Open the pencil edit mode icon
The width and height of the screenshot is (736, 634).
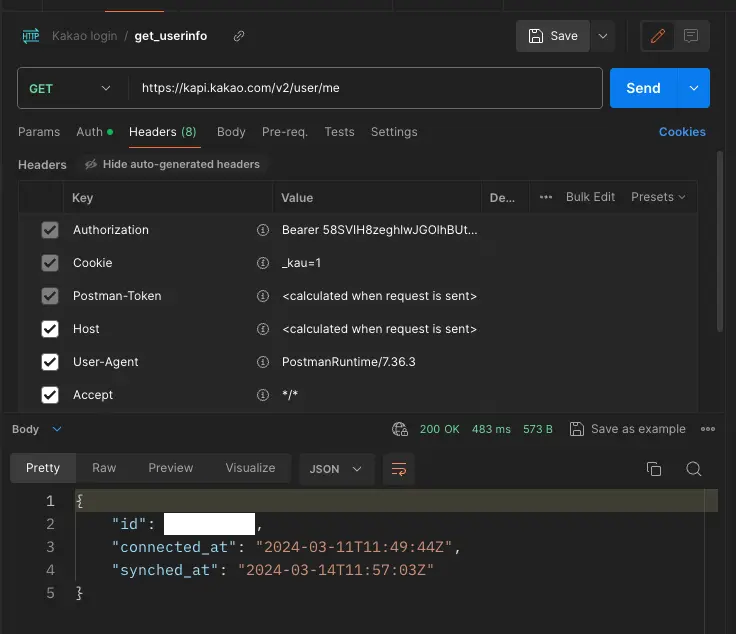pos(658,36)
